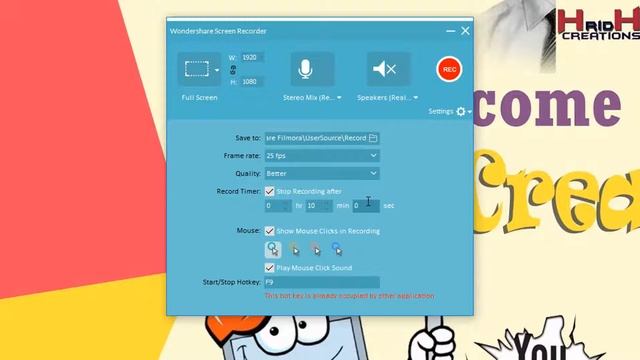Uncheck Show Mouse Clicks in Recording
The width and height of the screenshot is (640, 360).
(x=269, y=231)
